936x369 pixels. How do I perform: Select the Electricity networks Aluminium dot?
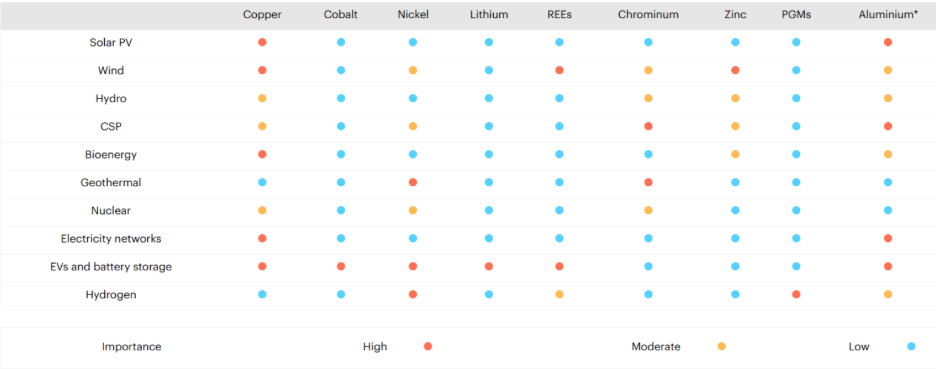pyautogui.click(x=888, y=238)
